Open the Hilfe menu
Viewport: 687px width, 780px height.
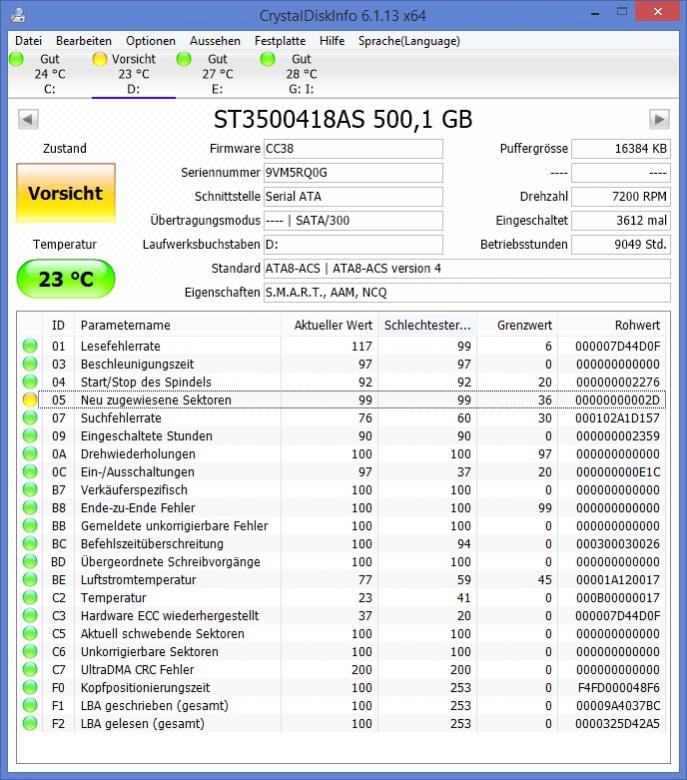tap(332, 41)
